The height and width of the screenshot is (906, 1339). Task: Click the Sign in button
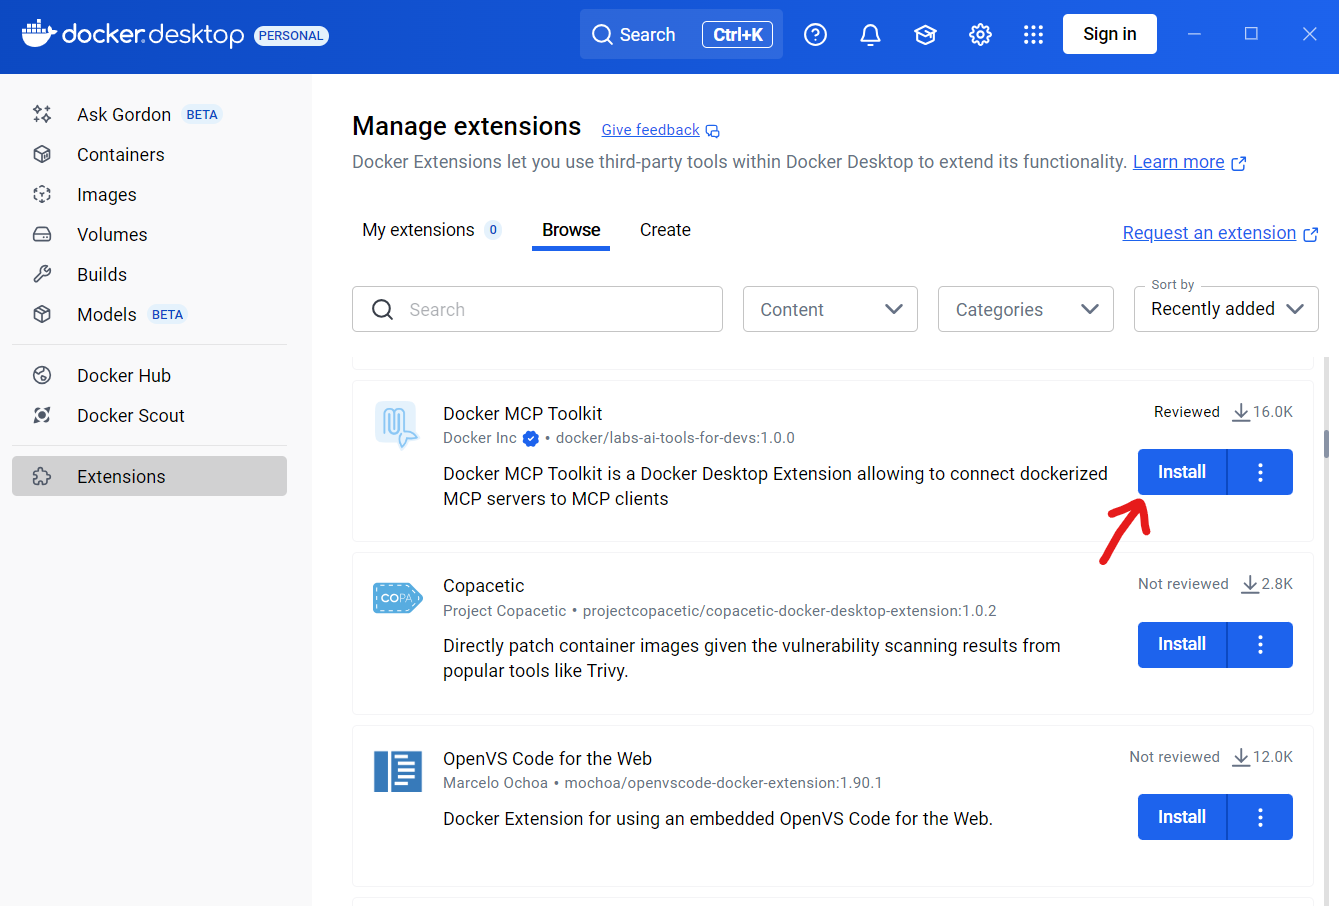pos(1110,34)
